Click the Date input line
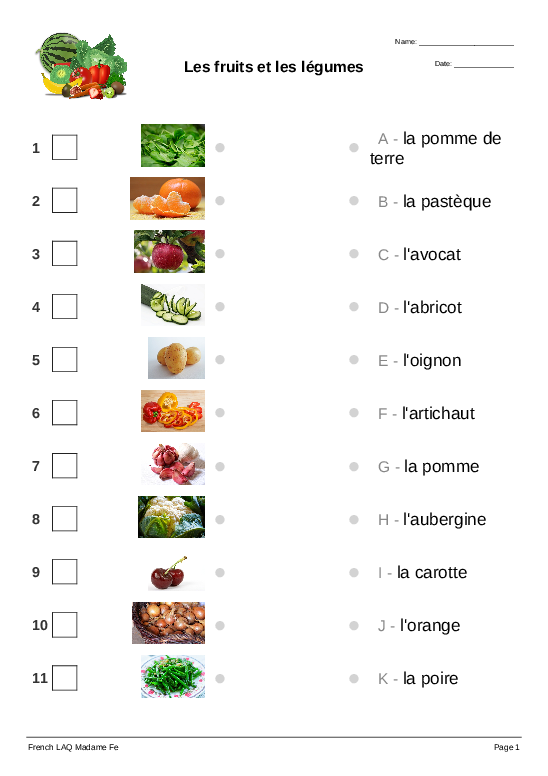 click(x=484, y=64)
